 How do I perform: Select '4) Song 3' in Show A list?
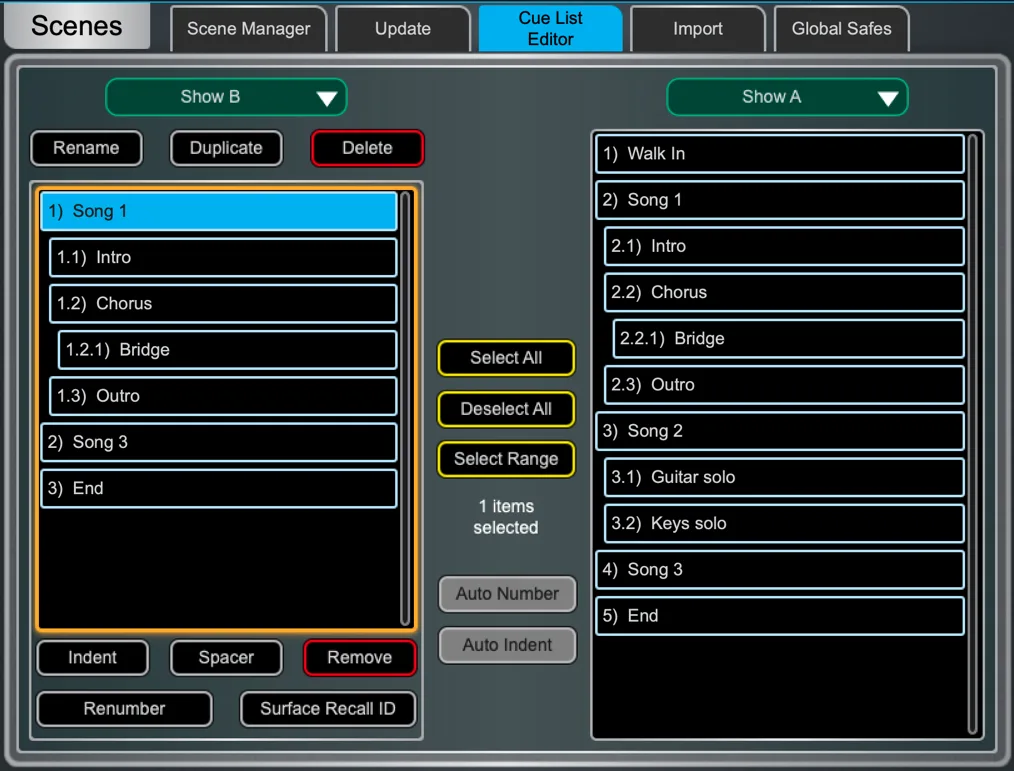click(x=780, y=570)
